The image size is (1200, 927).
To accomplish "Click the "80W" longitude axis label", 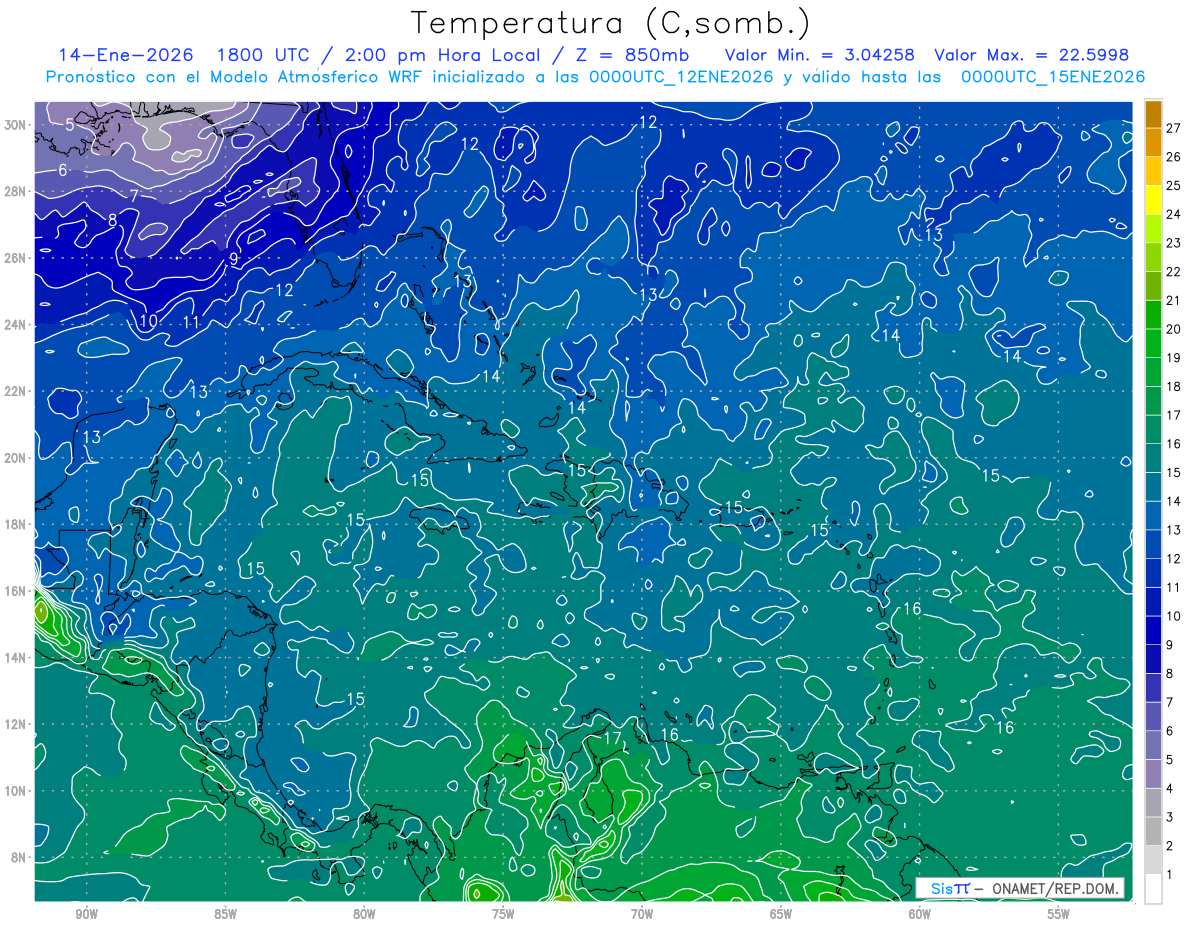I will pos(364,914).
